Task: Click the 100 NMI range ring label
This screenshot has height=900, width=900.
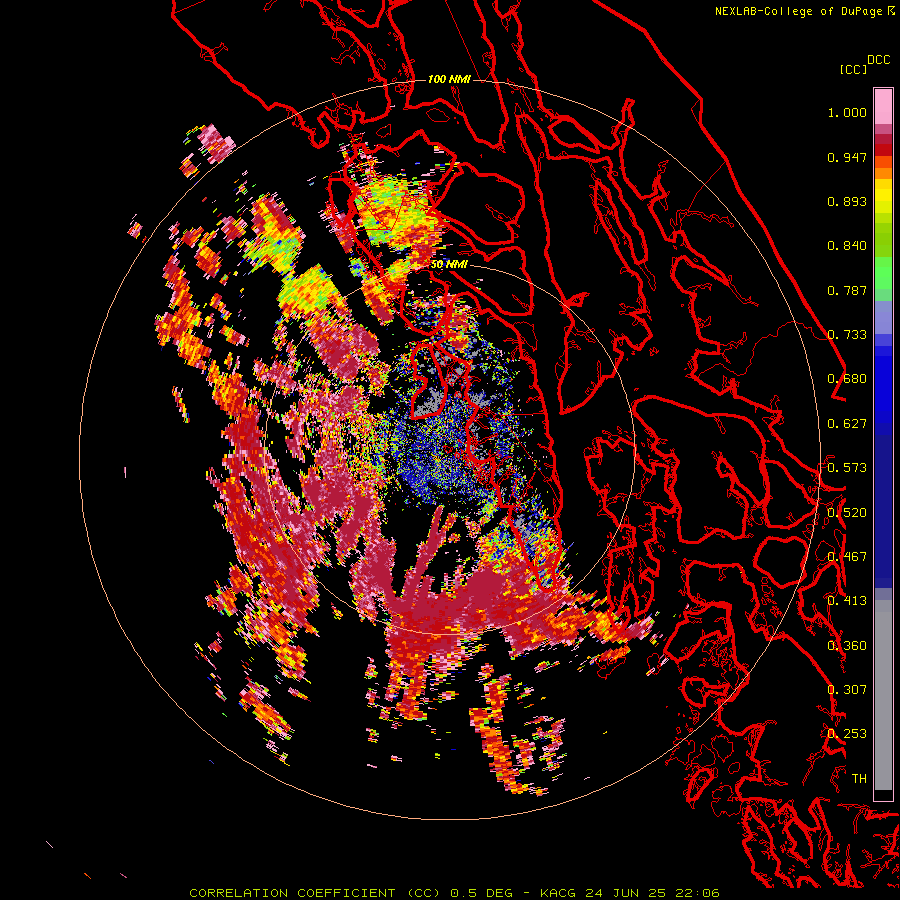Action: [449, 79]
